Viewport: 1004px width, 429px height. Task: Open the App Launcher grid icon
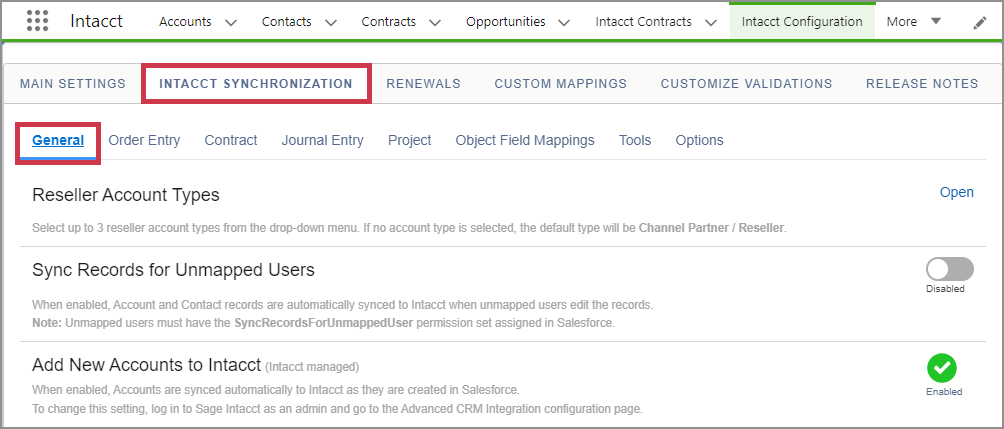37,21
